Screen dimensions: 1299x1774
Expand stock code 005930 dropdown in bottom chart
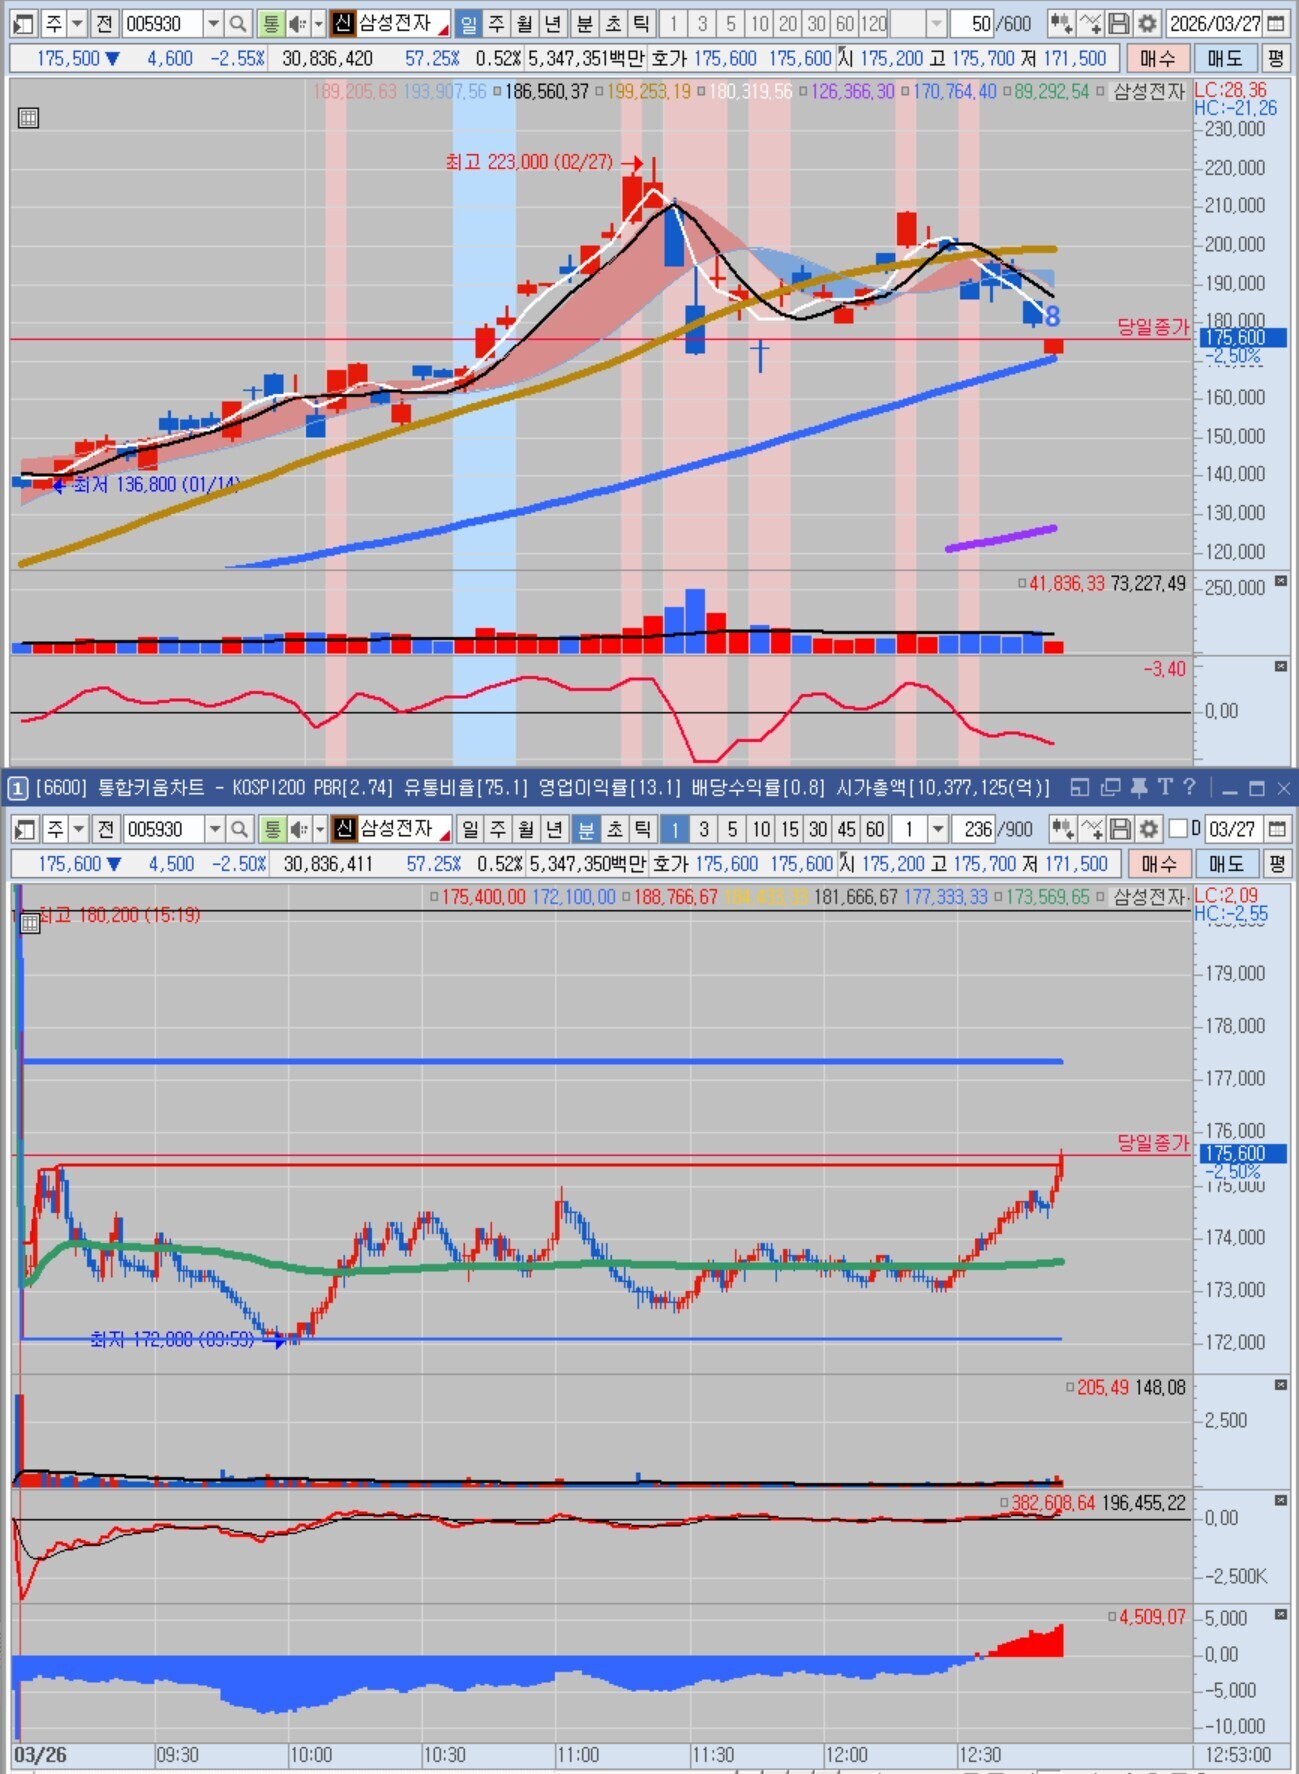[215, 829]
